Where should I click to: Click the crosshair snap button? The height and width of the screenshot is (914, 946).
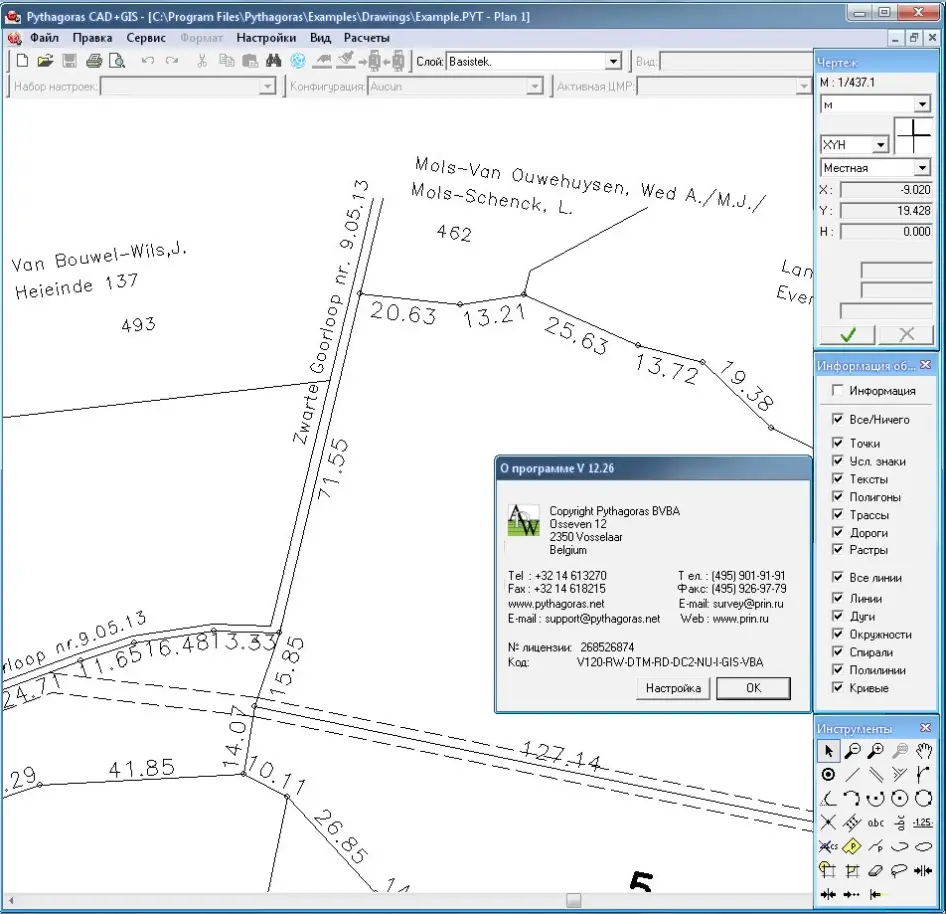tap(913, 136)
